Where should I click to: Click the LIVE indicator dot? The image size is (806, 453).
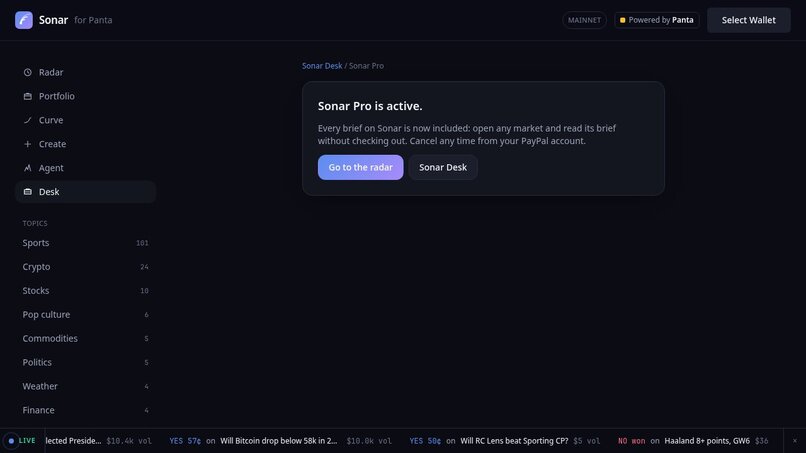point(11,441)
